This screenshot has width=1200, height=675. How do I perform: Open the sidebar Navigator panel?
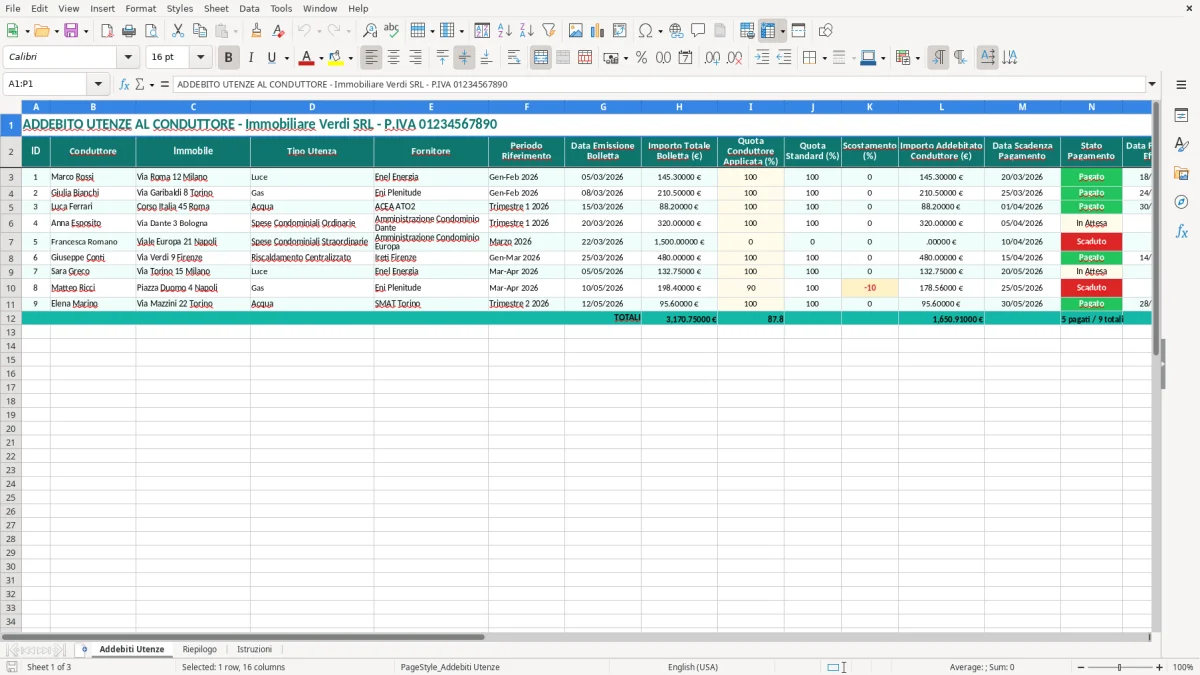[x=1181, y=202]
